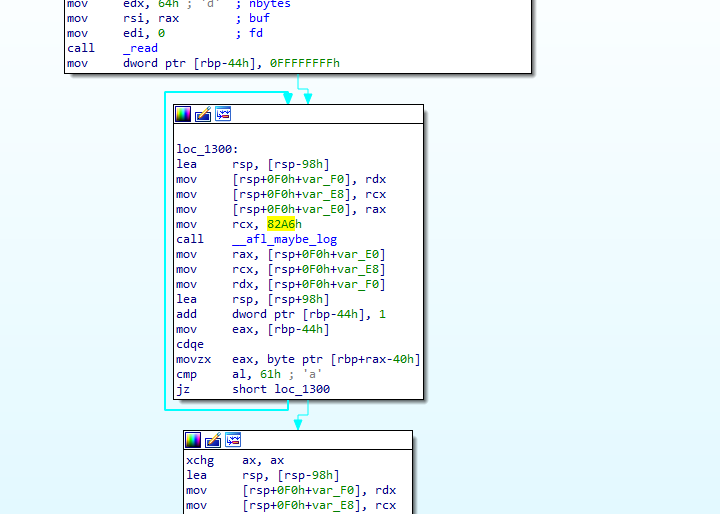Follow the __afl_maybe_log call target
The image size is (720, 514).
coord(285,239)
